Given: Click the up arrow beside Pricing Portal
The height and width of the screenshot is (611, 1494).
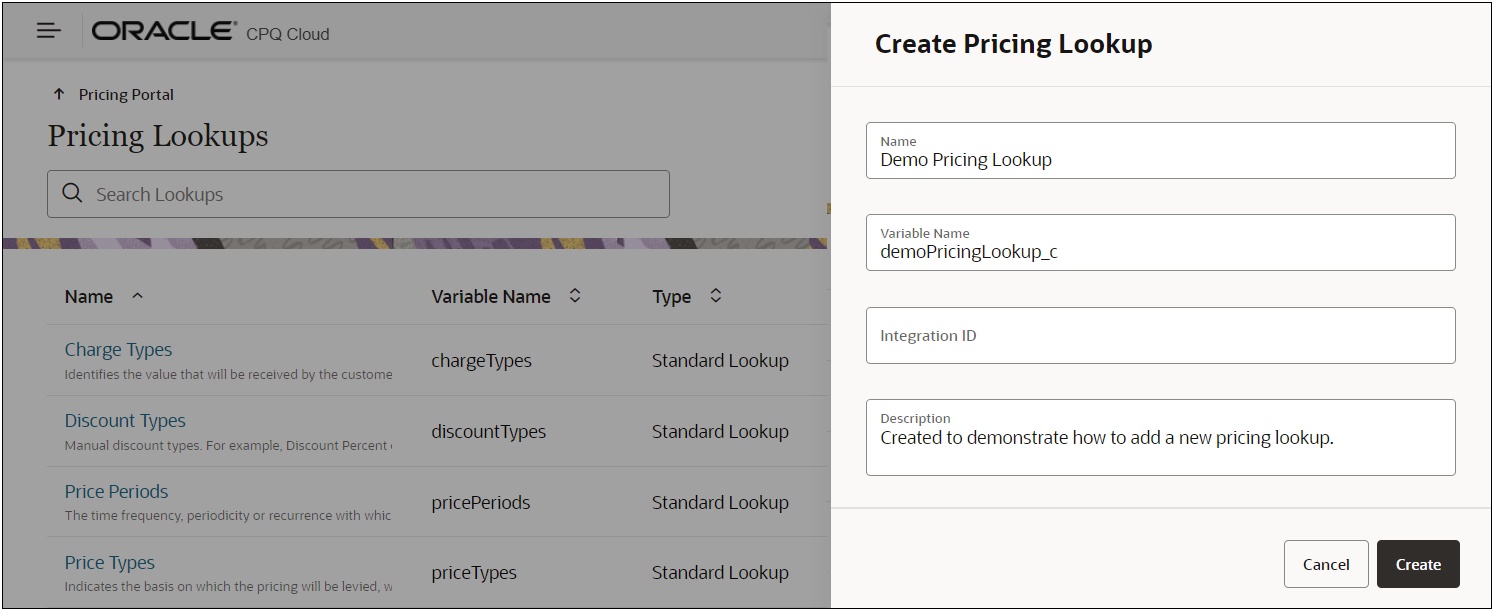Looking at the screenshot, I should pyautogui.click(x=58, y=95).
